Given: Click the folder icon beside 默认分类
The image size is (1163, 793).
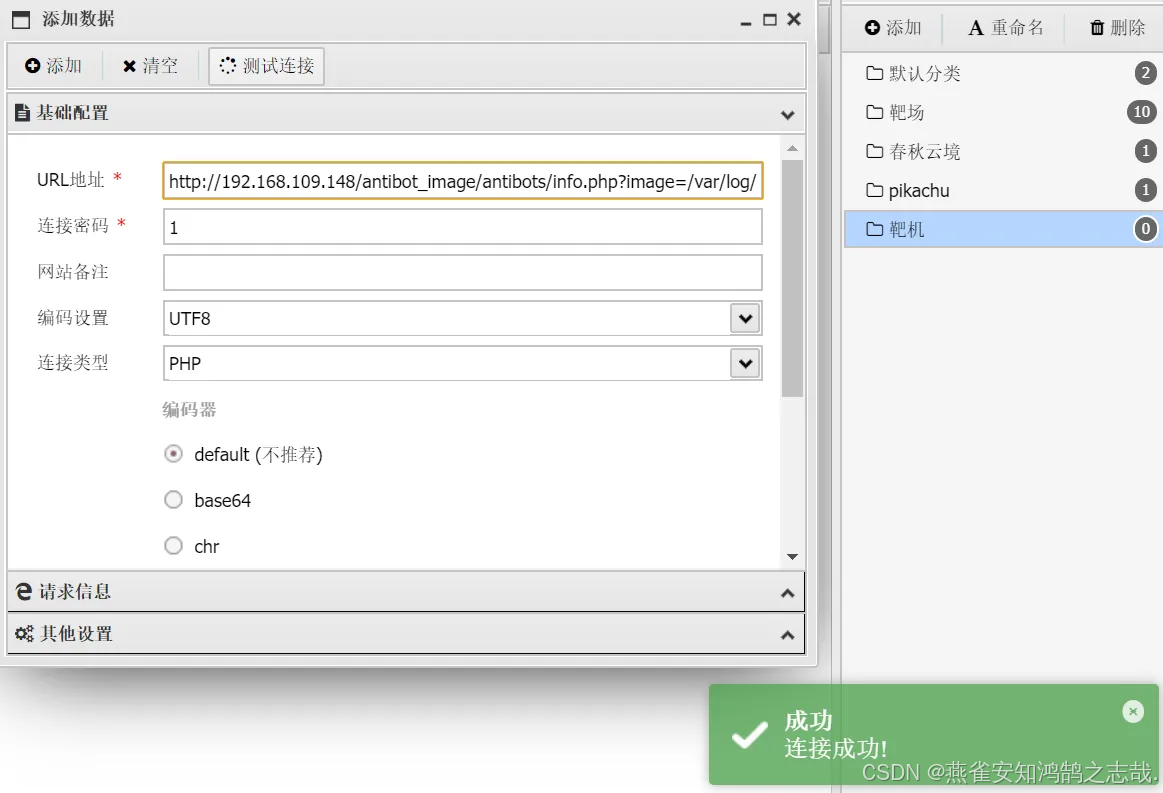Looking at the screenshot, I should [874, 73].
